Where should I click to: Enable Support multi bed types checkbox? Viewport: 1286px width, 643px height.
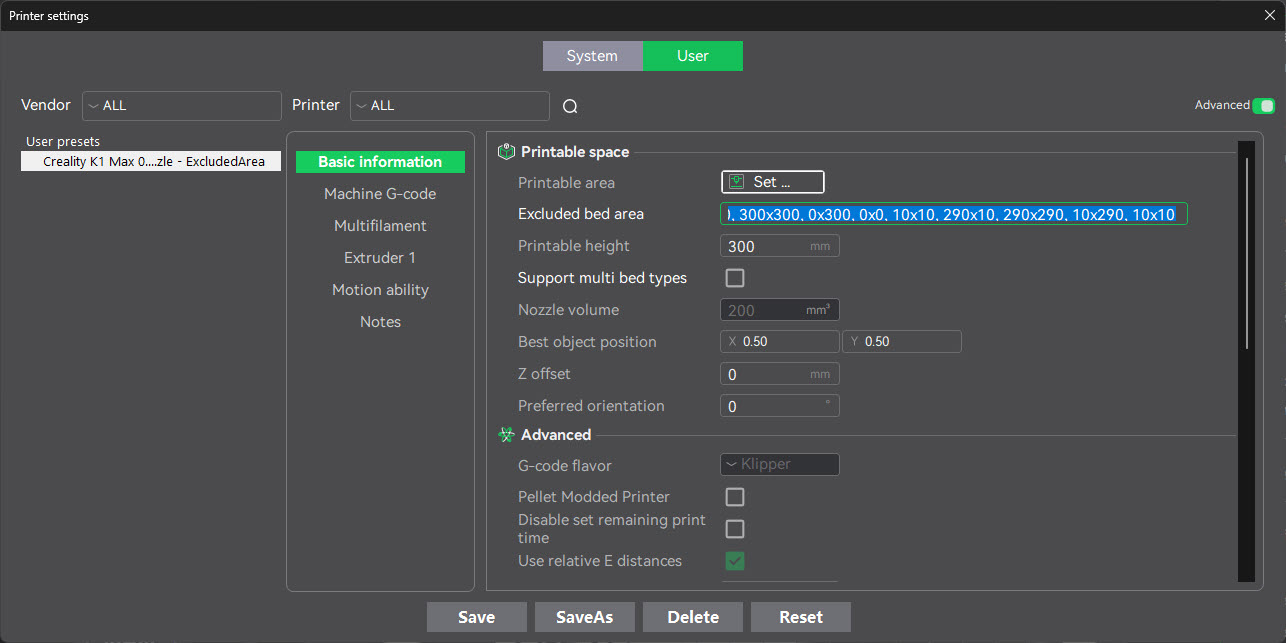coord(734,278)
